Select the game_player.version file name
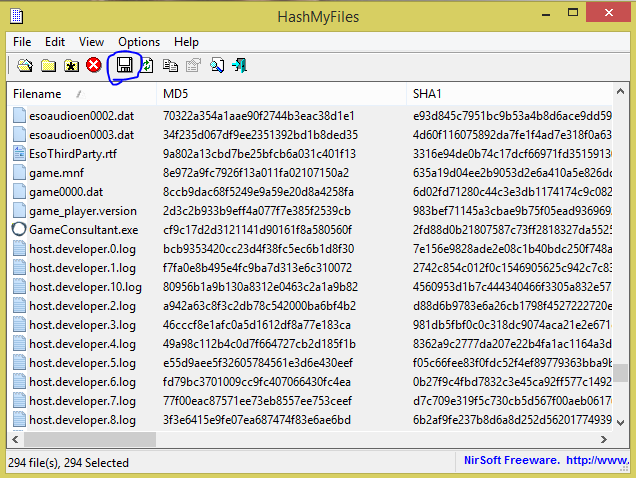 (83, 211)
